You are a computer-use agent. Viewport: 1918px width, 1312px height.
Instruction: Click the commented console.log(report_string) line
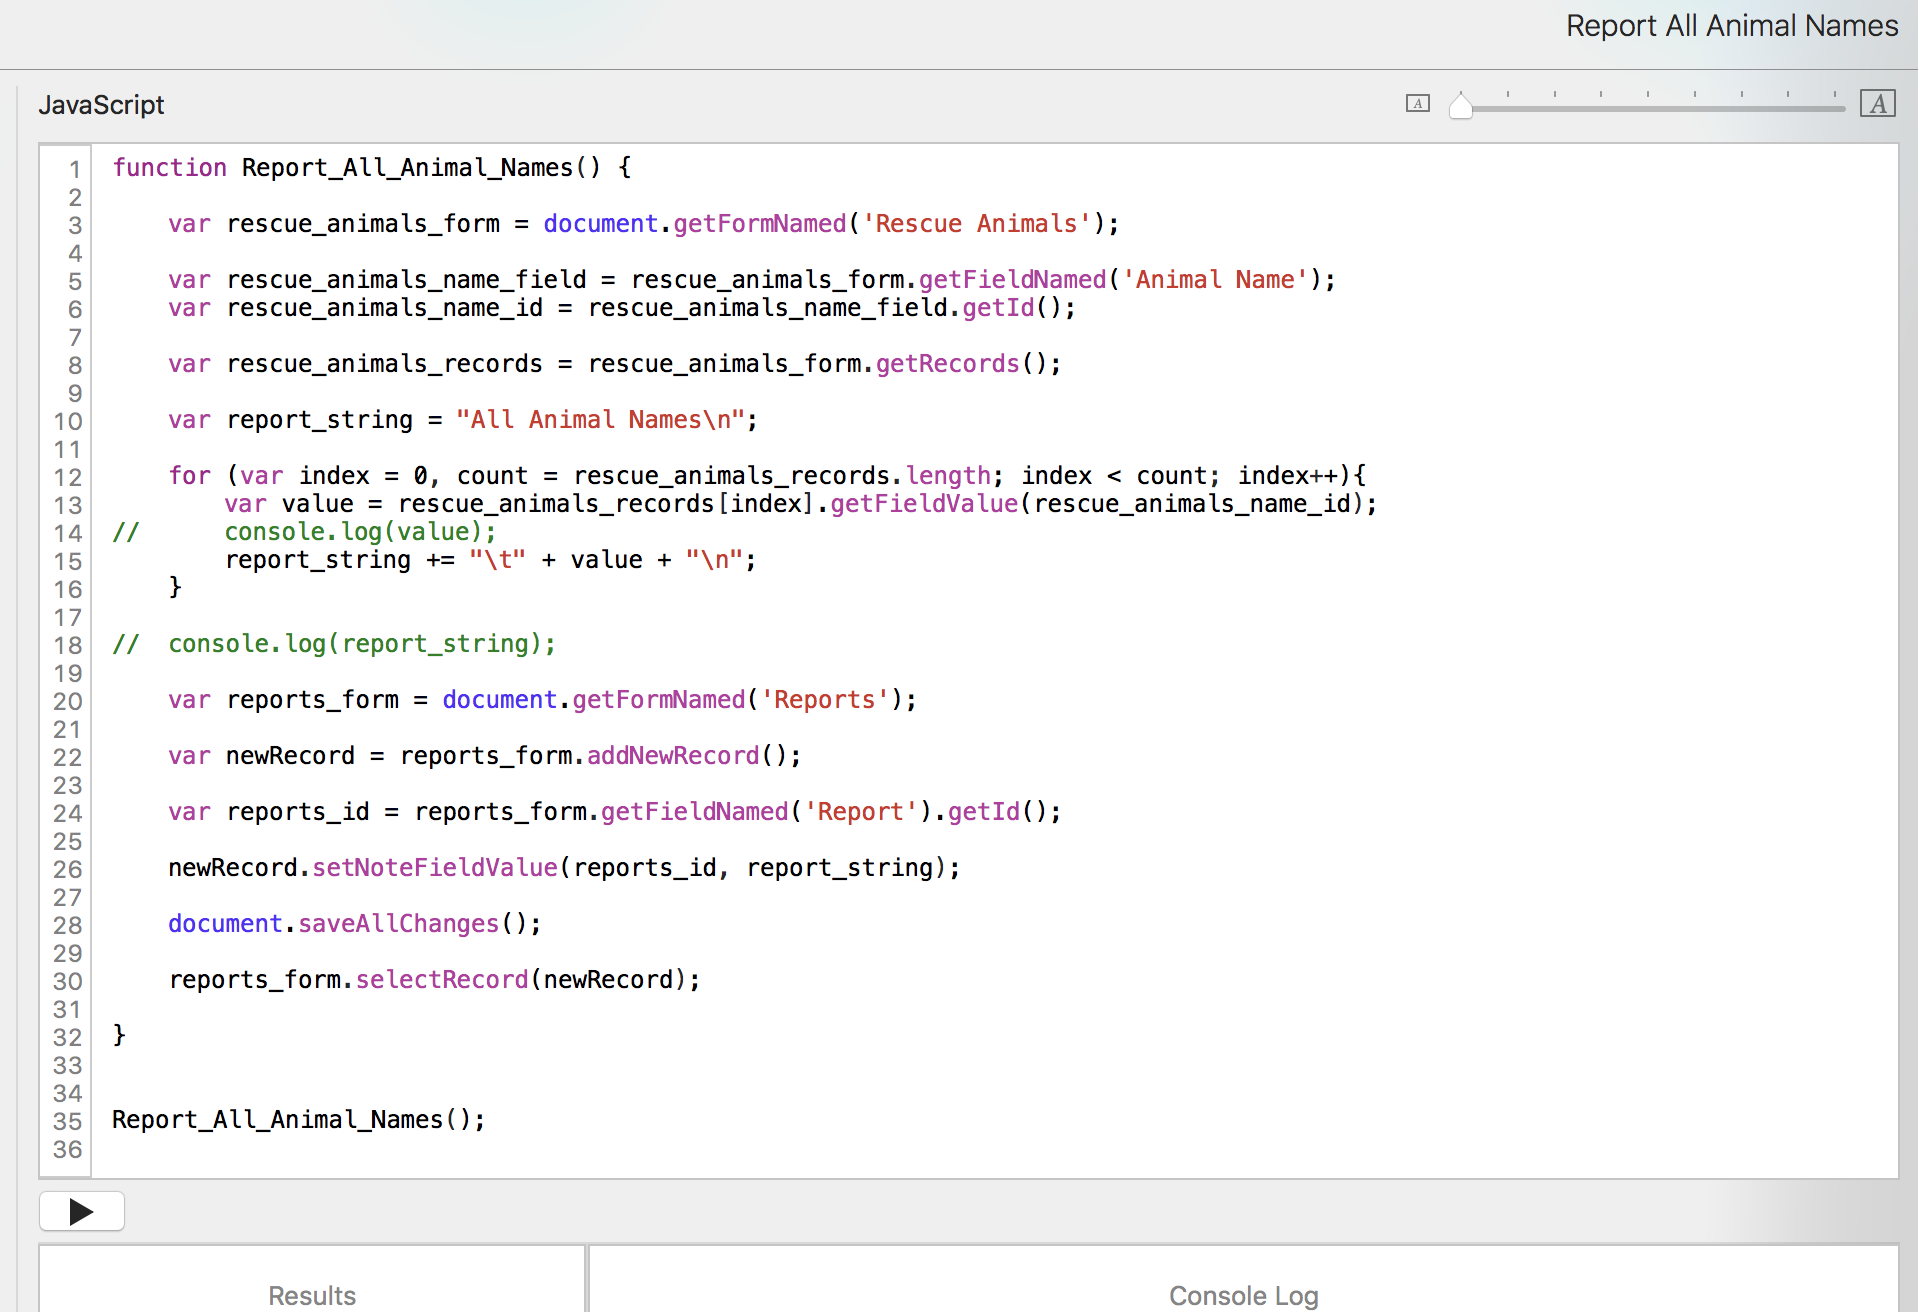click(x=361, y=644)
